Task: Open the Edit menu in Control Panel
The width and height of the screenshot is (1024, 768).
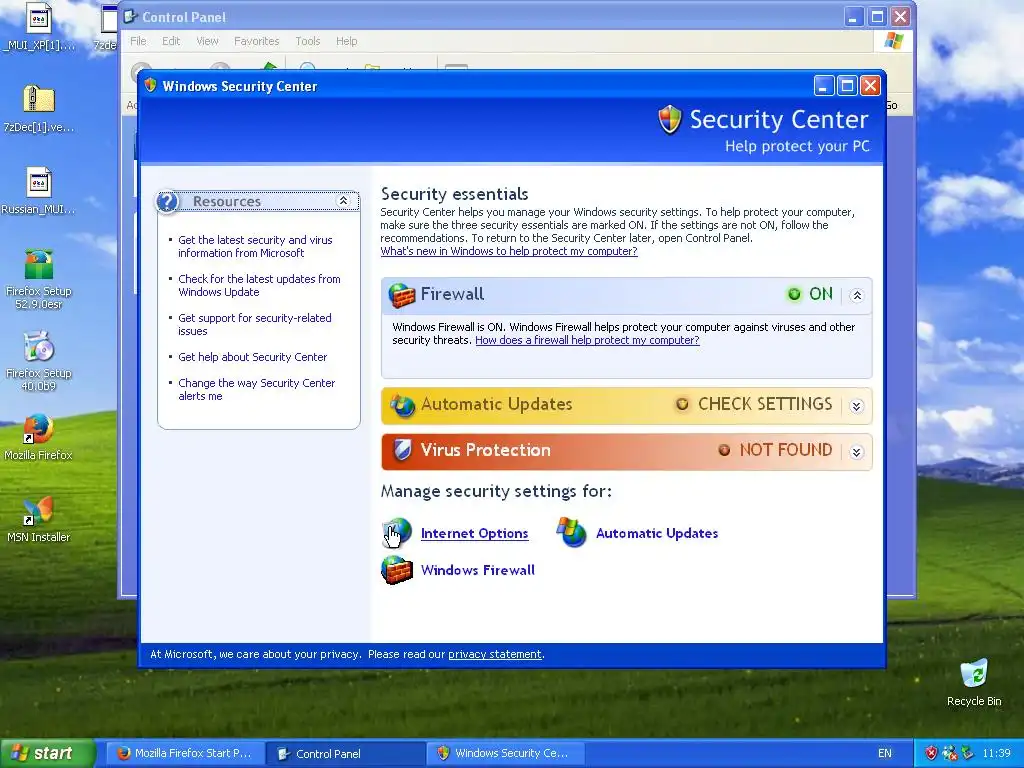Action: [171, 41]
